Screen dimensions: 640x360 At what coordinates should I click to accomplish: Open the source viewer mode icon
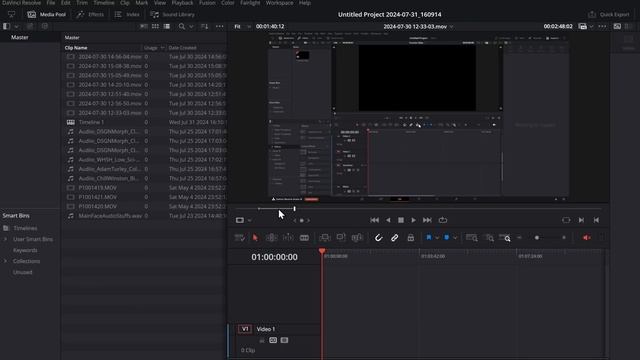pos(240,220)
